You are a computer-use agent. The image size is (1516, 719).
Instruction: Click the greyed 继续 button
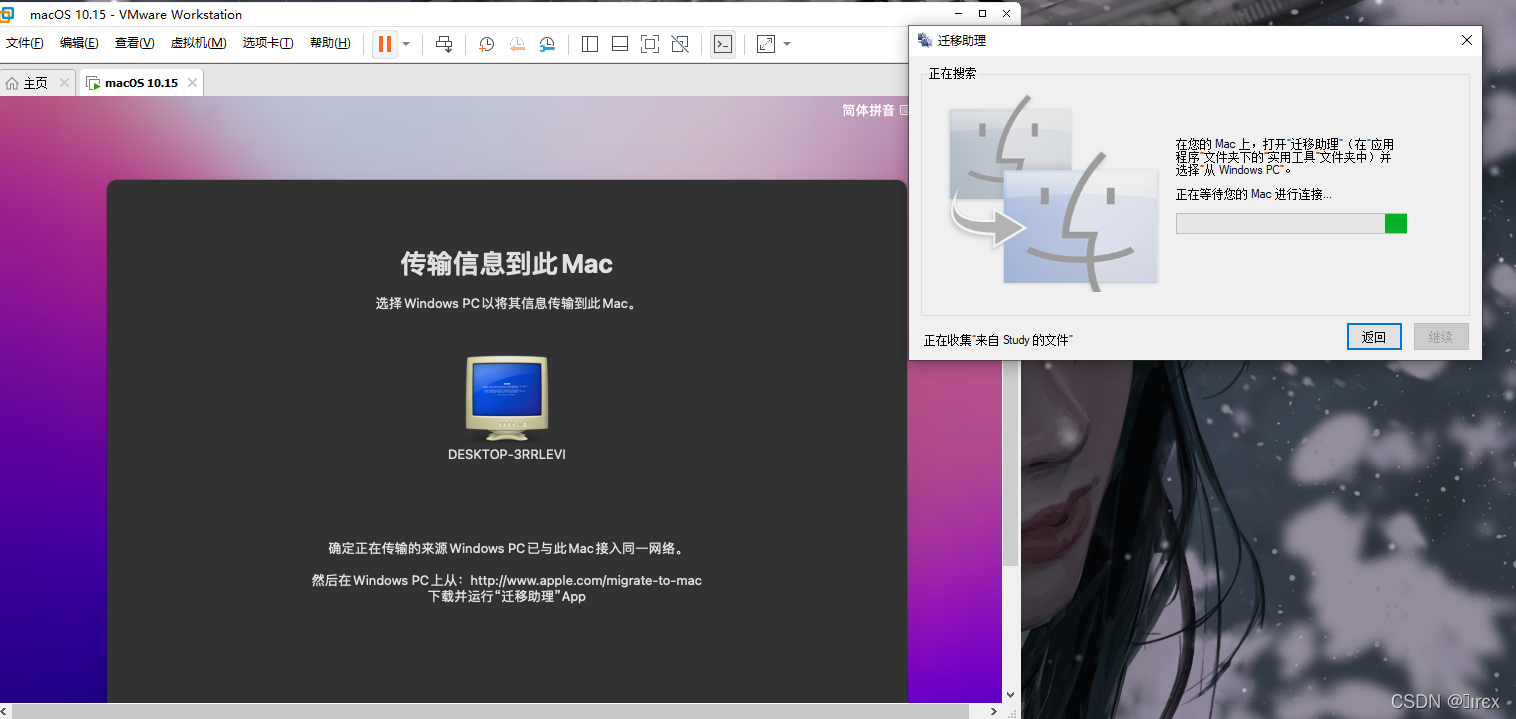(1441, 337)
